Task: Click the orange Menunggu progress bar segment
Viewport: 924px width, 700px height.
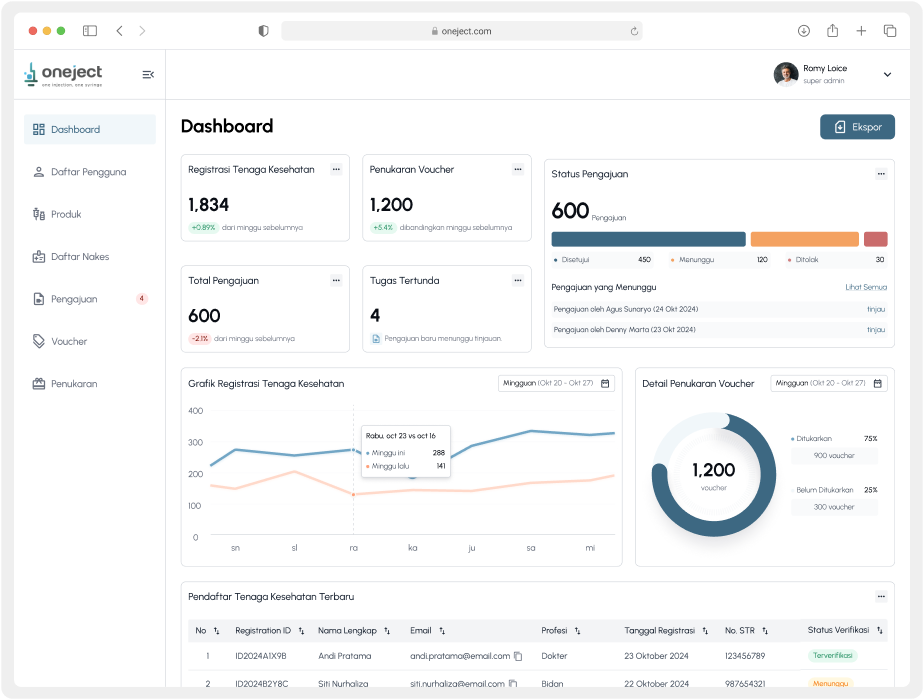Action: coord(804,239)
